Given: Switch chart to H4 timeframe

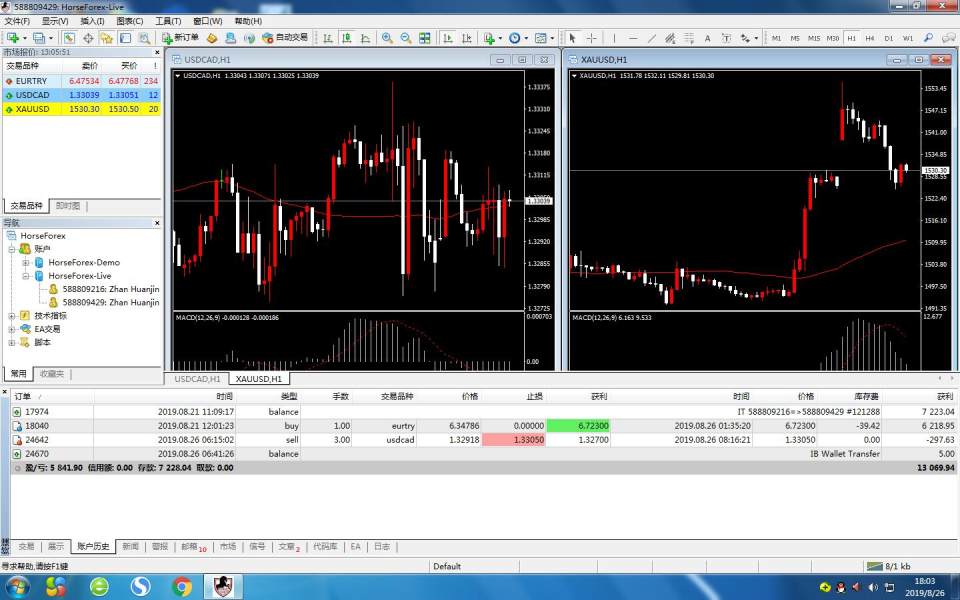Looking at the screenshot, I should pos(871,38).
